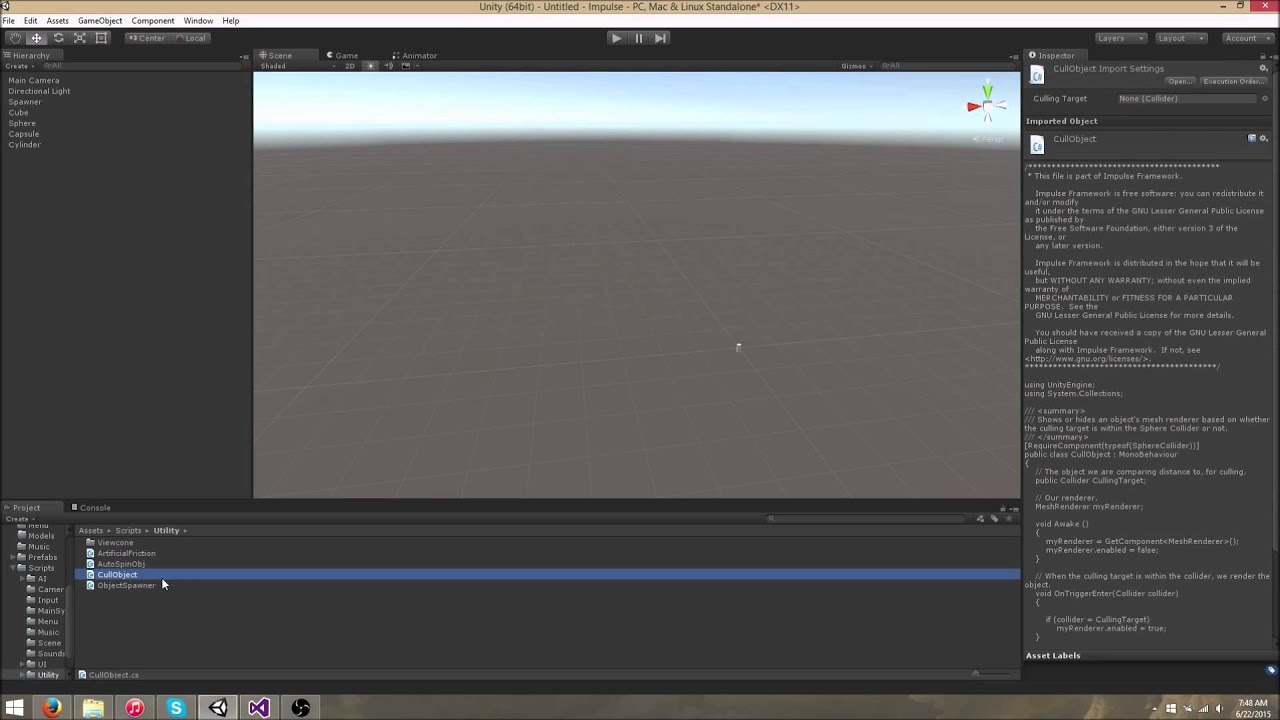Select the Rotate tool in the toolbar
Screen dimensions: 1280x720
pos(58,38)
